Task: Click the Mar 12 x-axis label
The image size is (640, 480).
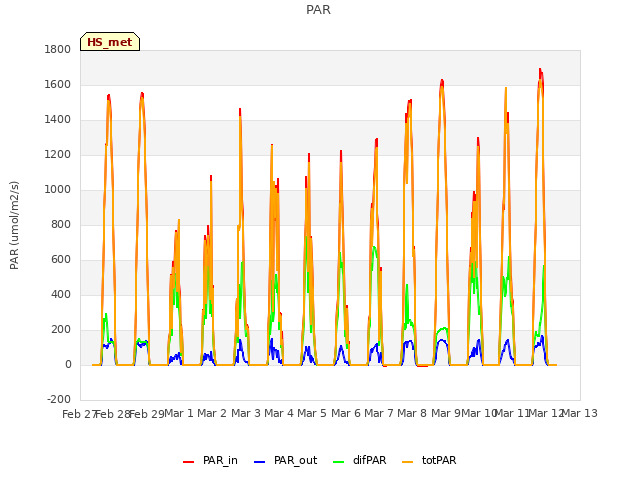Action: (x=547, y=414)
